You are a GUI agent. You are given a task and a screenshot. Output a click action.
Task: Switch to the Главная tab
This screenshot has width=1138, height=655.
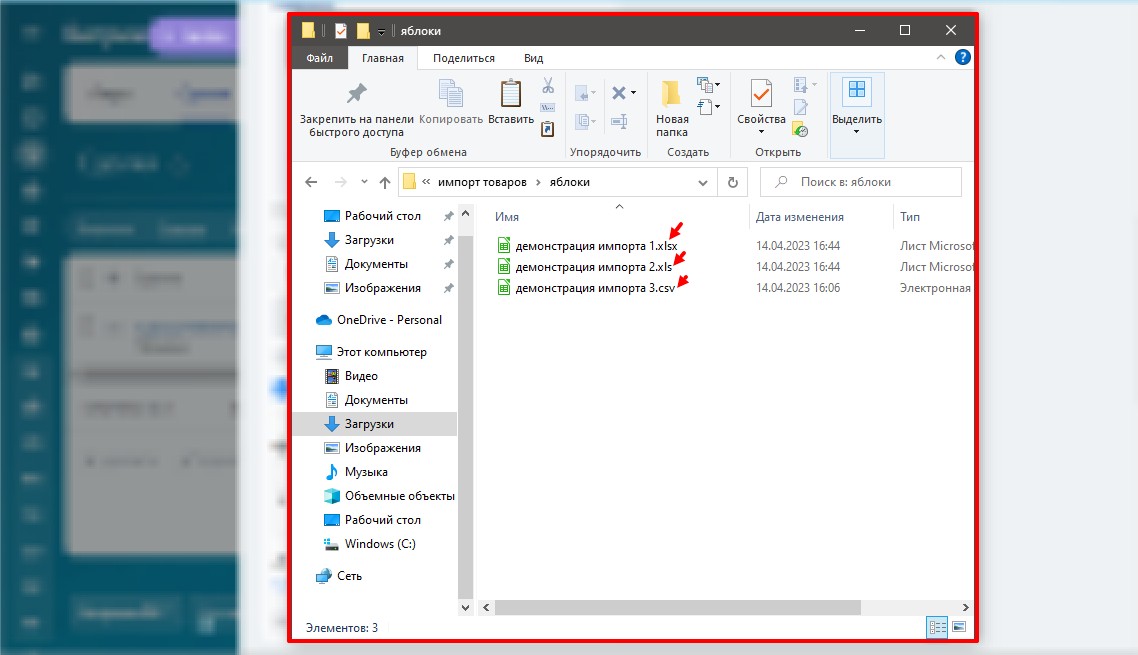tap(382, 58)
